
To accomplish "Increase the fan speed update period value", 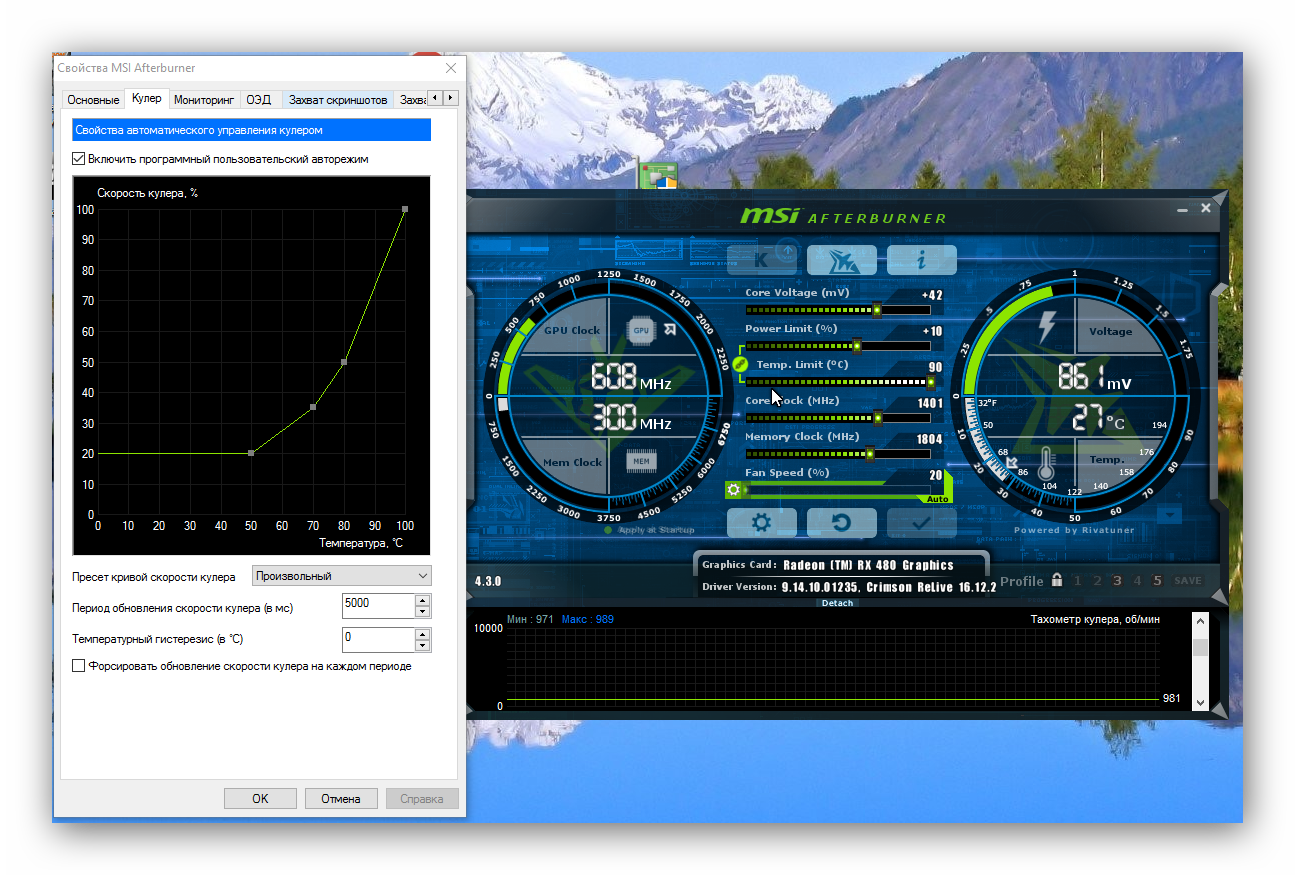I will pos(423,601).
